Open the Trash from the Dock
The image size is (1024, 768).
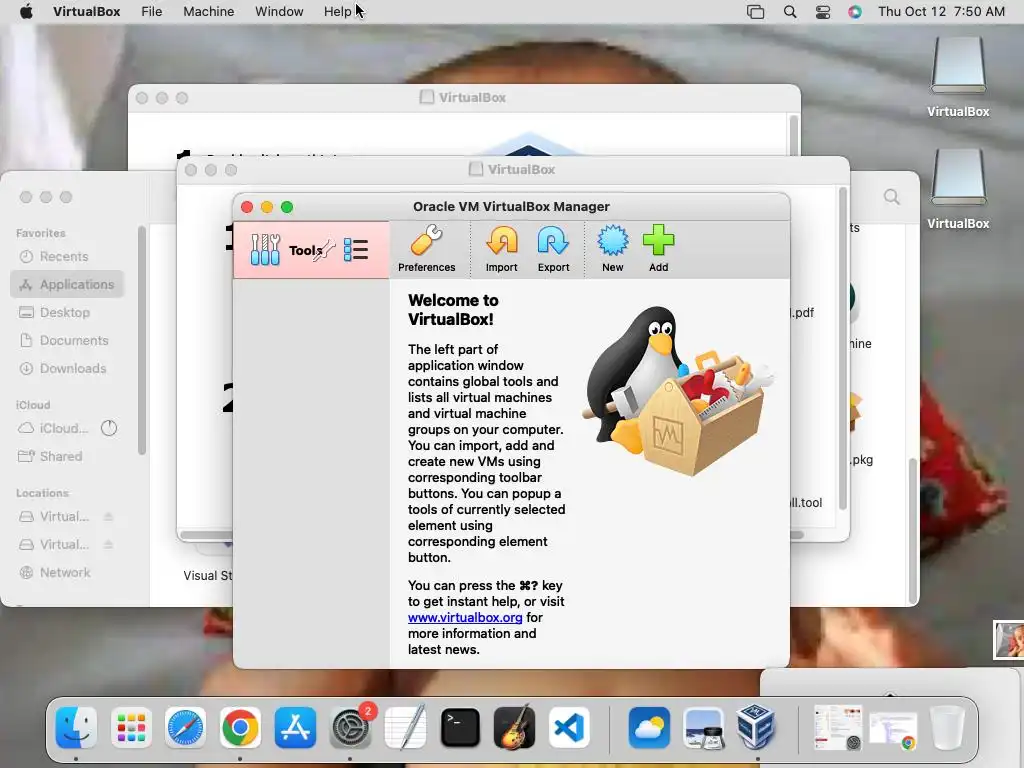point(947,727)
